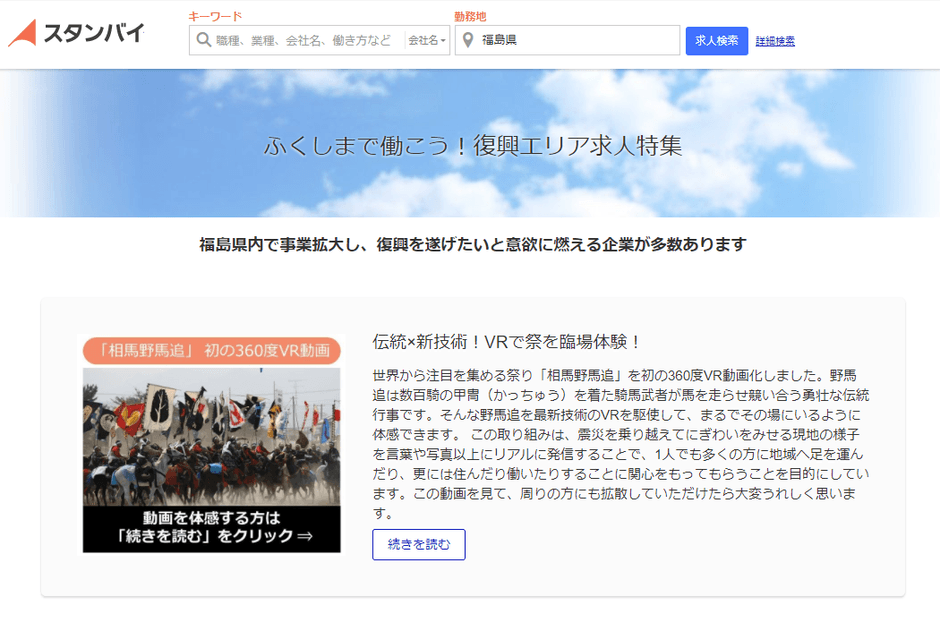Click the Stanby orange paper-plane logo icon
Screen dimensions: 940x630
23,33
